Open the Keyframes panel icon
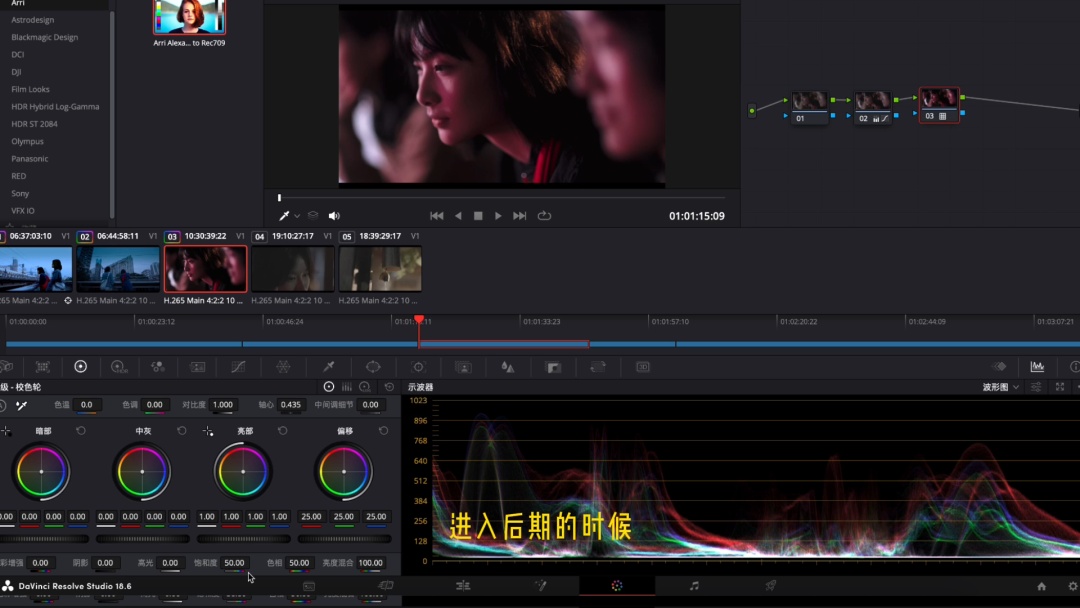Viewport: 1080px width, 608px height. [999, 367]
